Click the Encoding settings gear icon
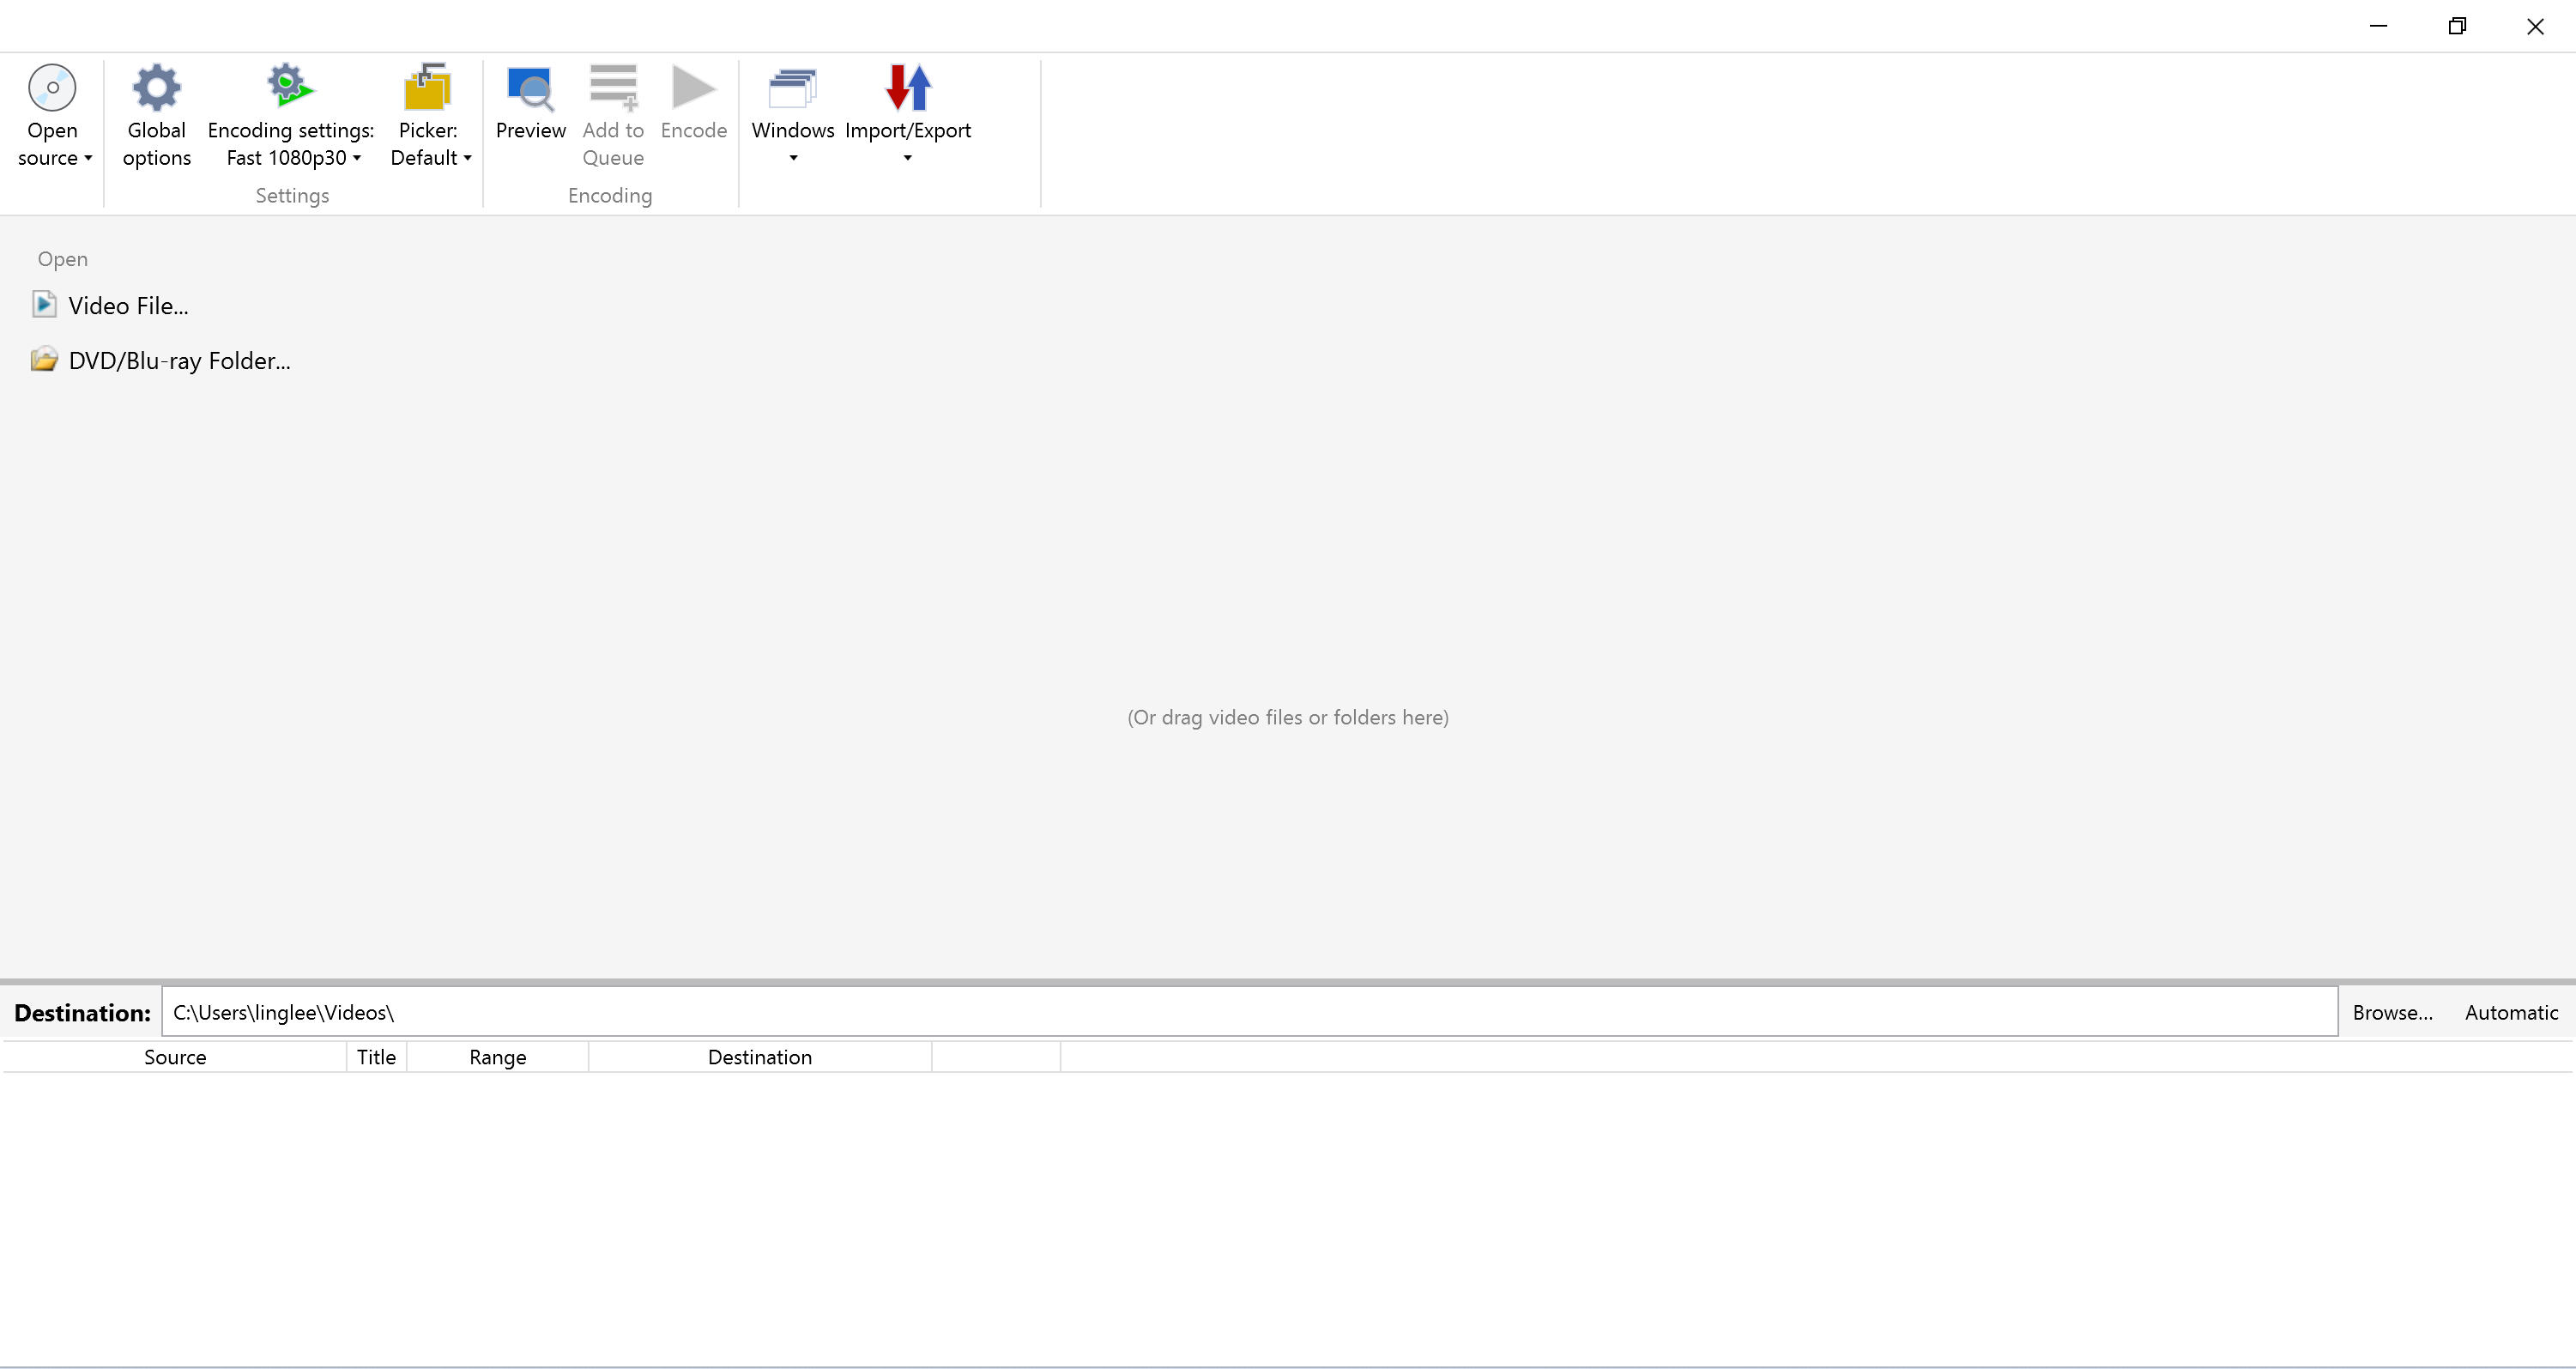2576x1369 pixels. coord(289,86)
